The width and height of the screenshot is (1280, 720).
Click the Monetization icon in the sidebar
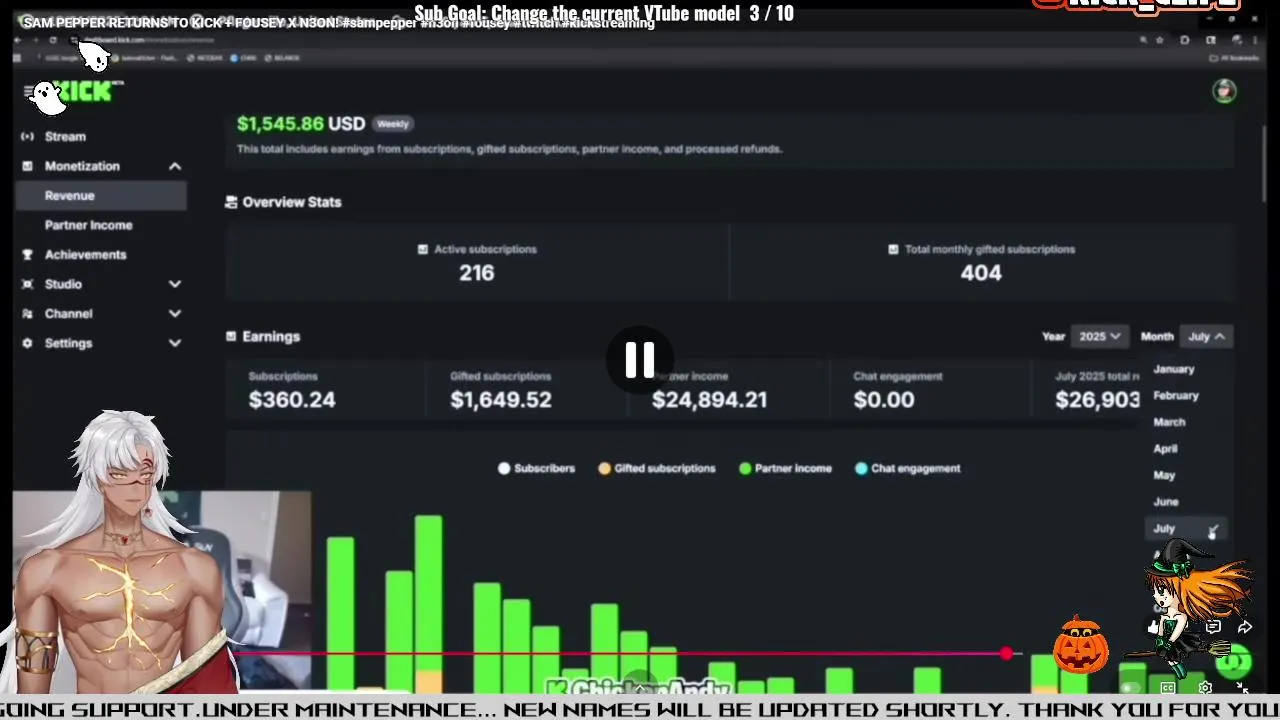27,166
